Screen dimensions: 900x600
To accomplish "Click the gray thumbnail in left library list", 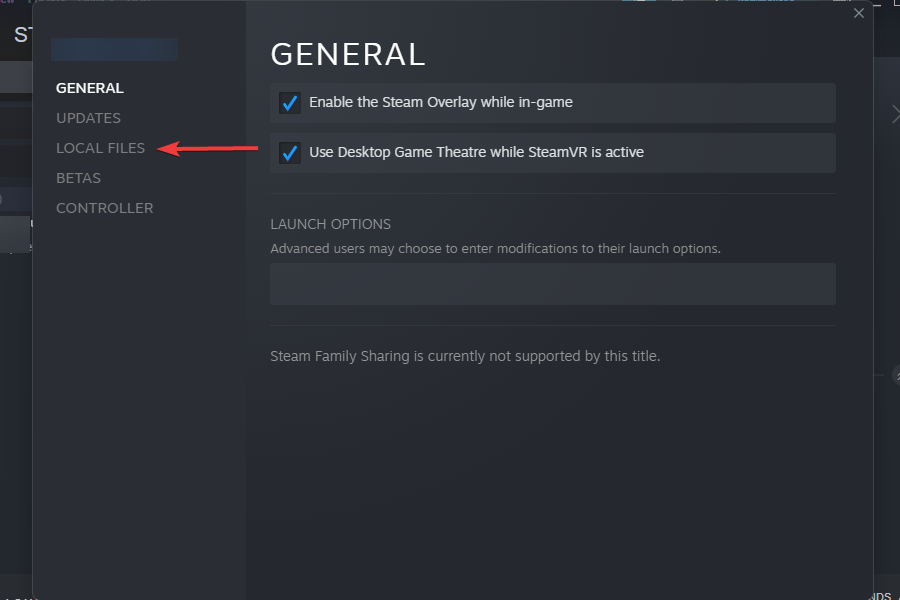I will coord(15,234).
